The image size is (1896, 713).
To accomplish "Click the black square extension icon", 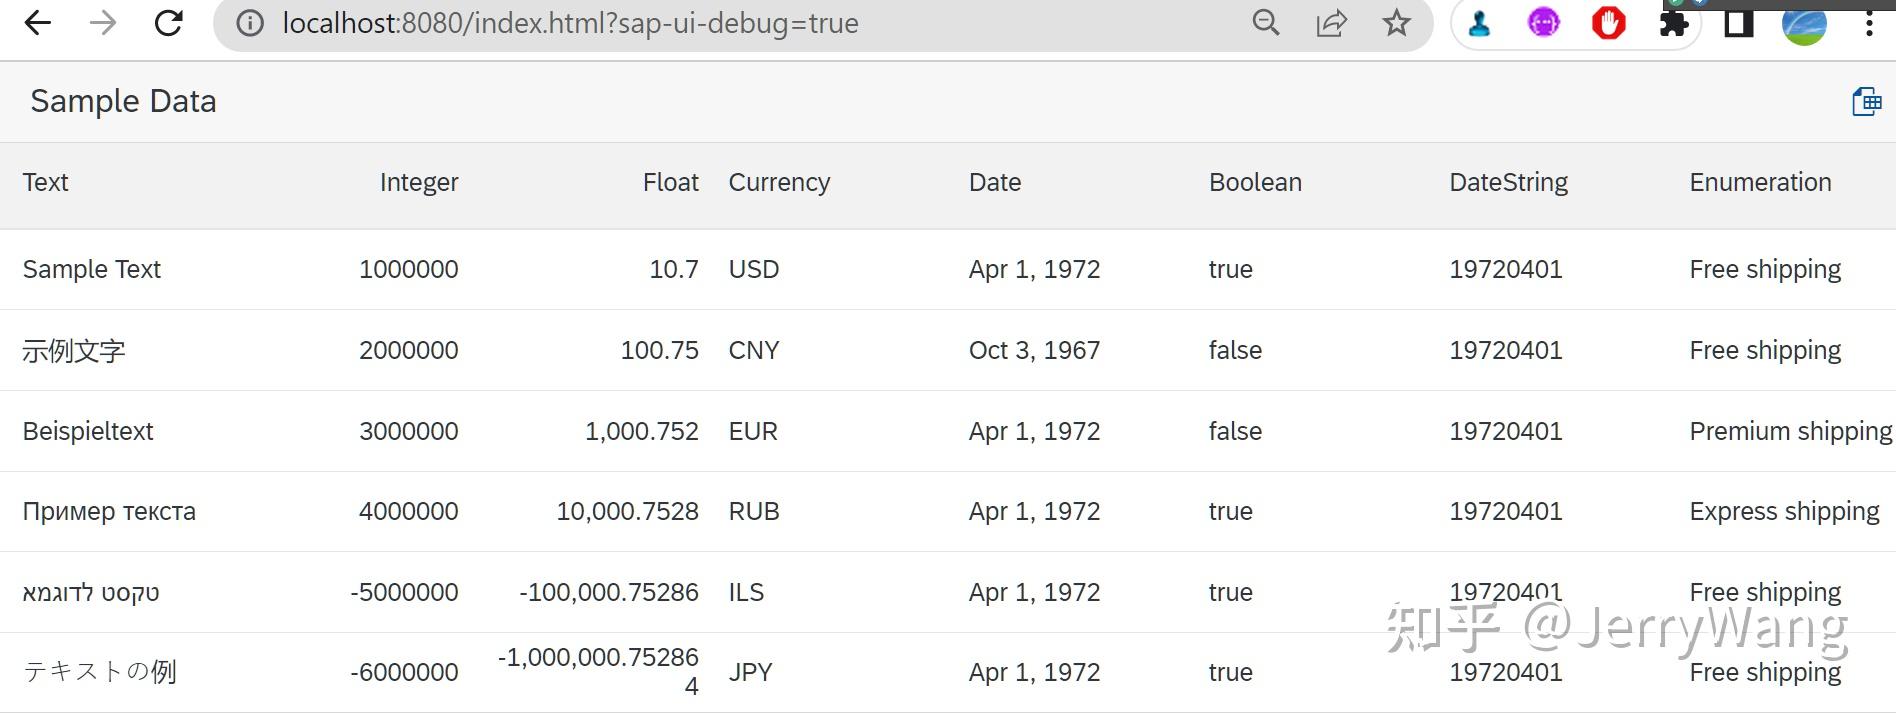I will click(1738, 23).
